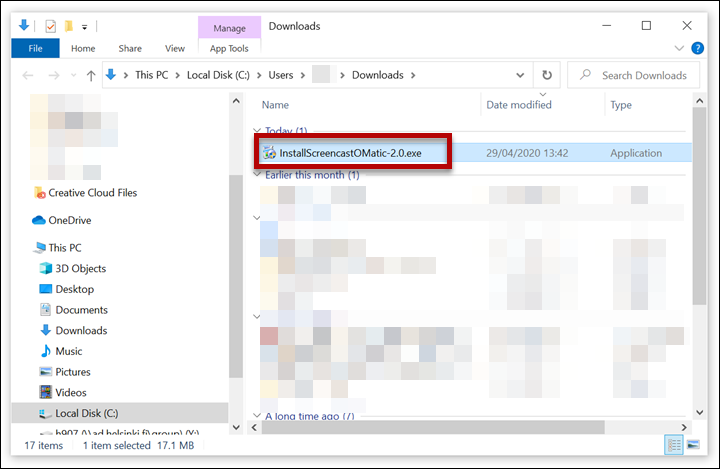Click the ScreencastOMatic installer icon

[x=269, y=153]
